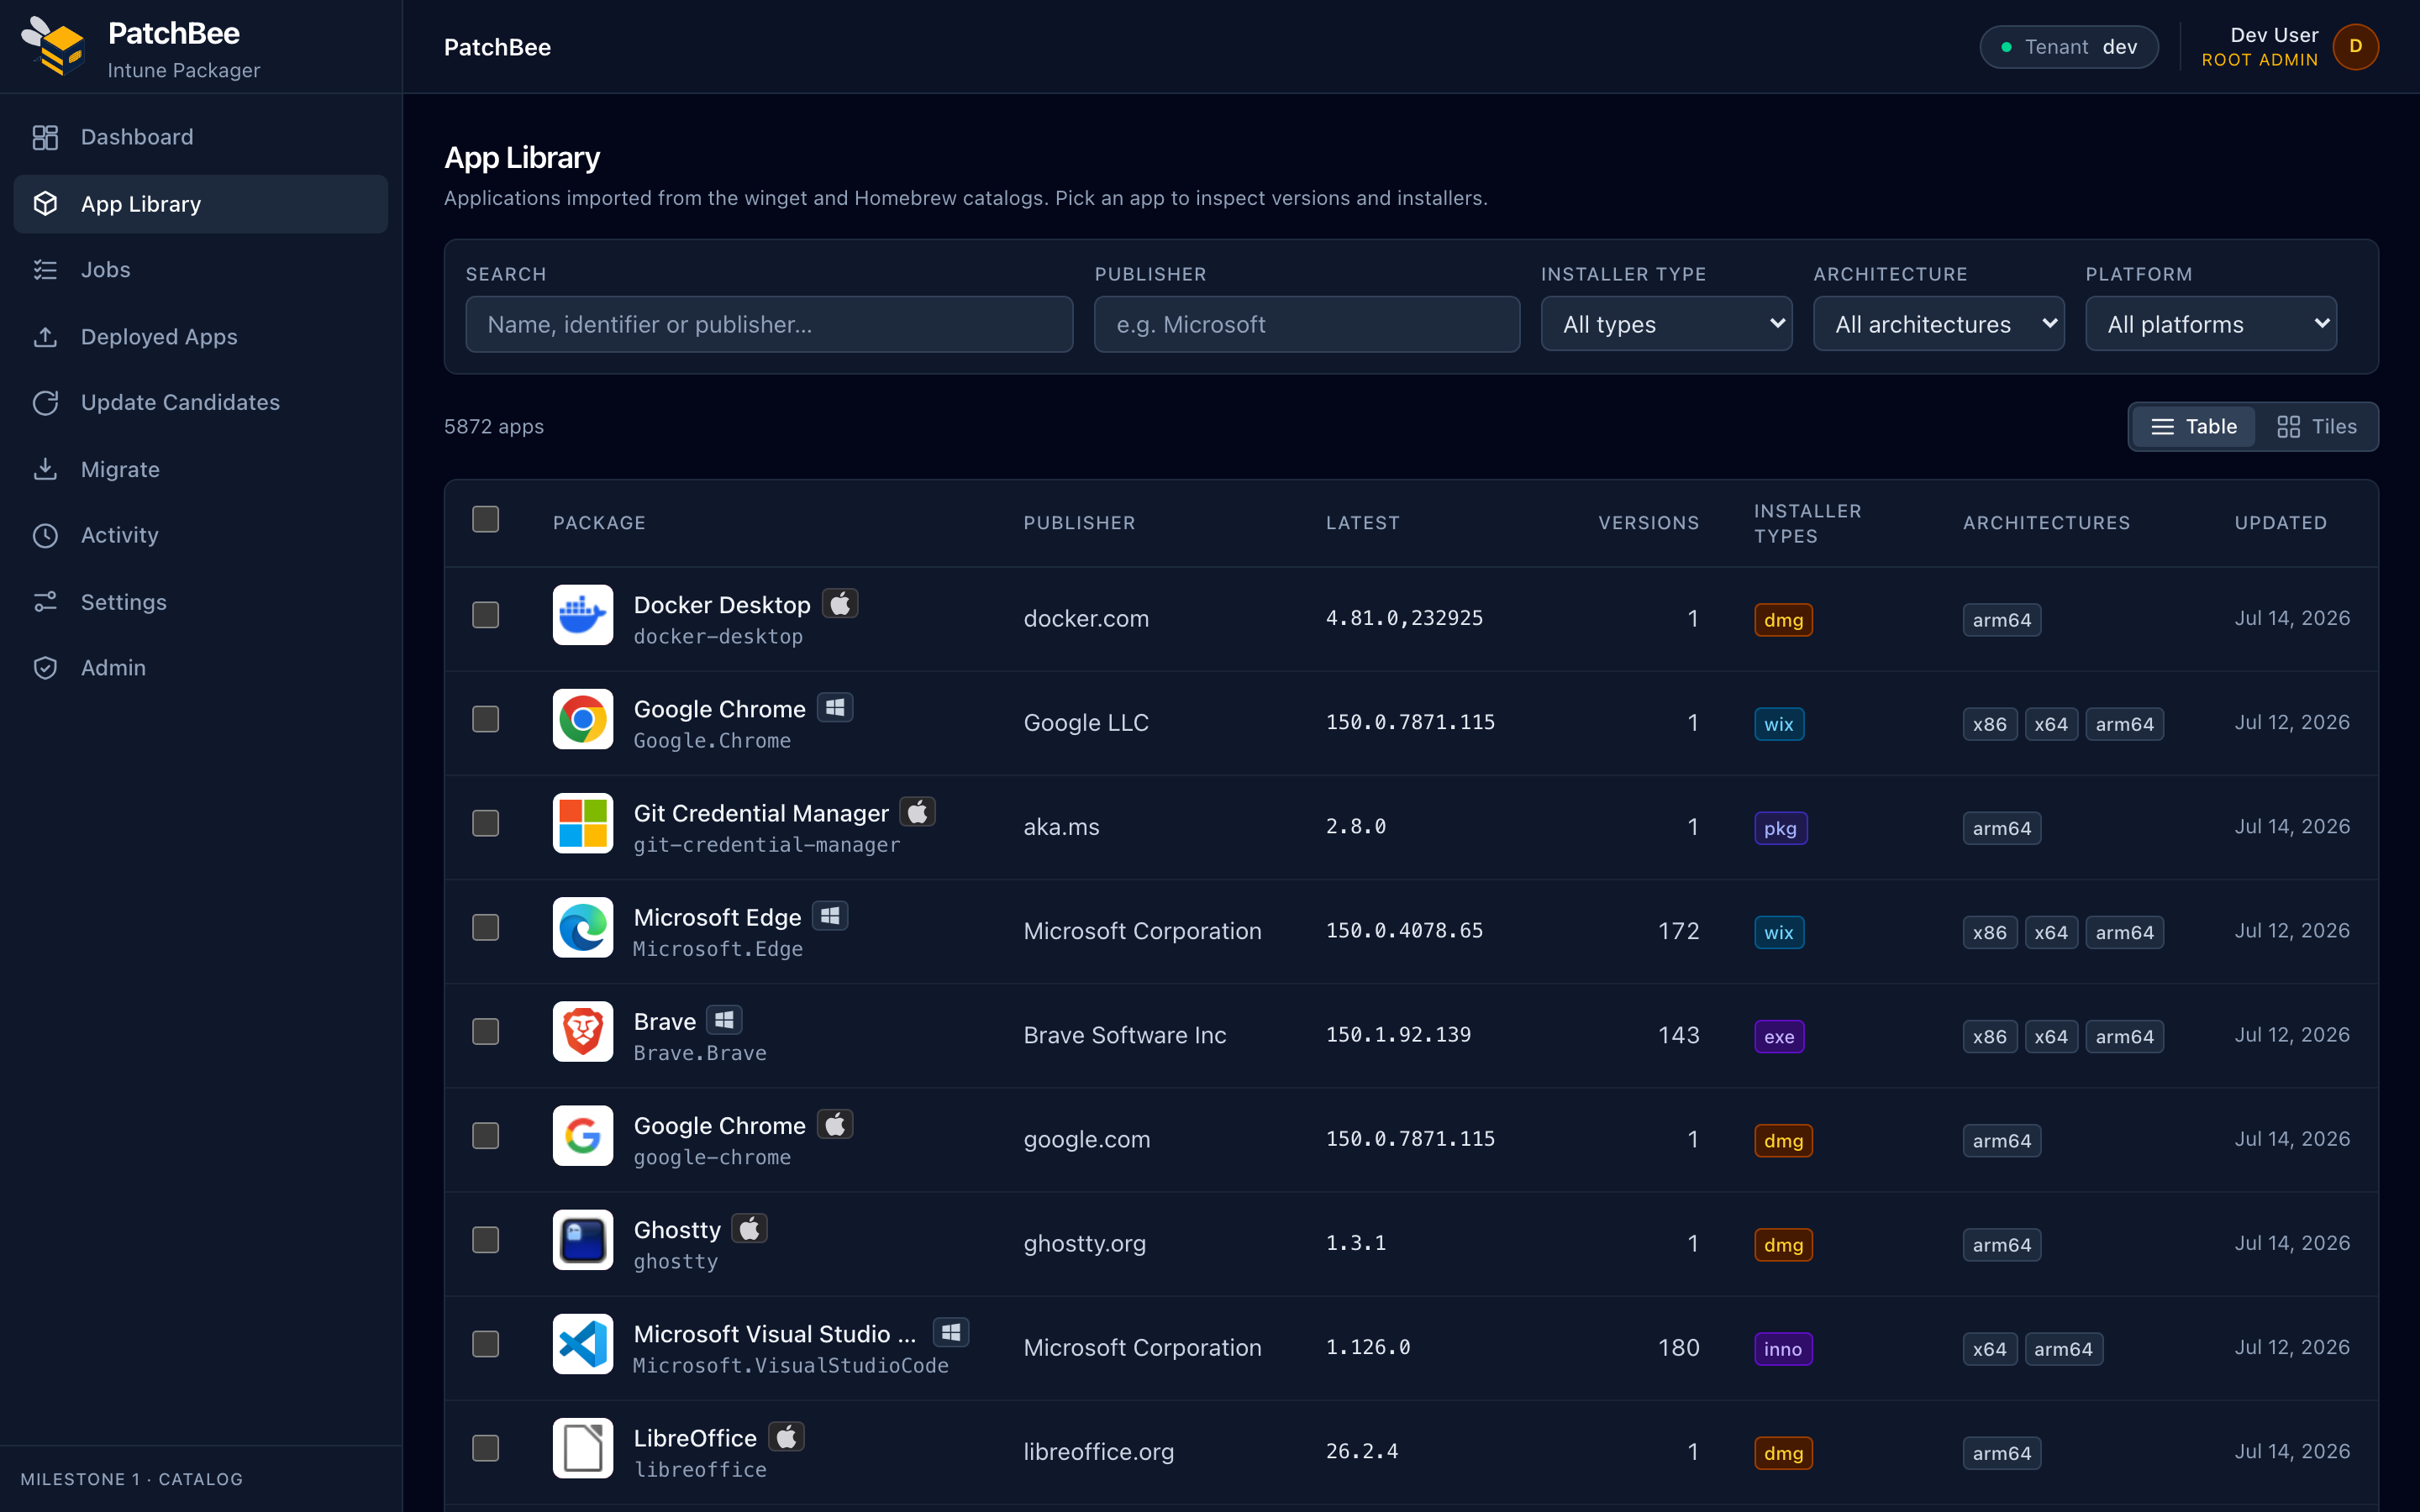Open the 'All architectures' dropdown

[1938, 324]
